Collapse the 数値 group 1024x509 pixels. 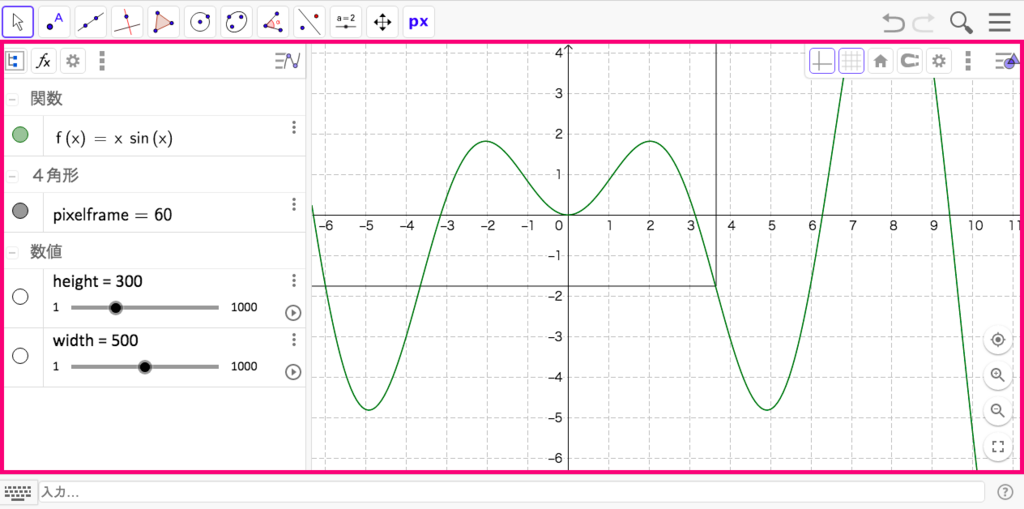13,252
